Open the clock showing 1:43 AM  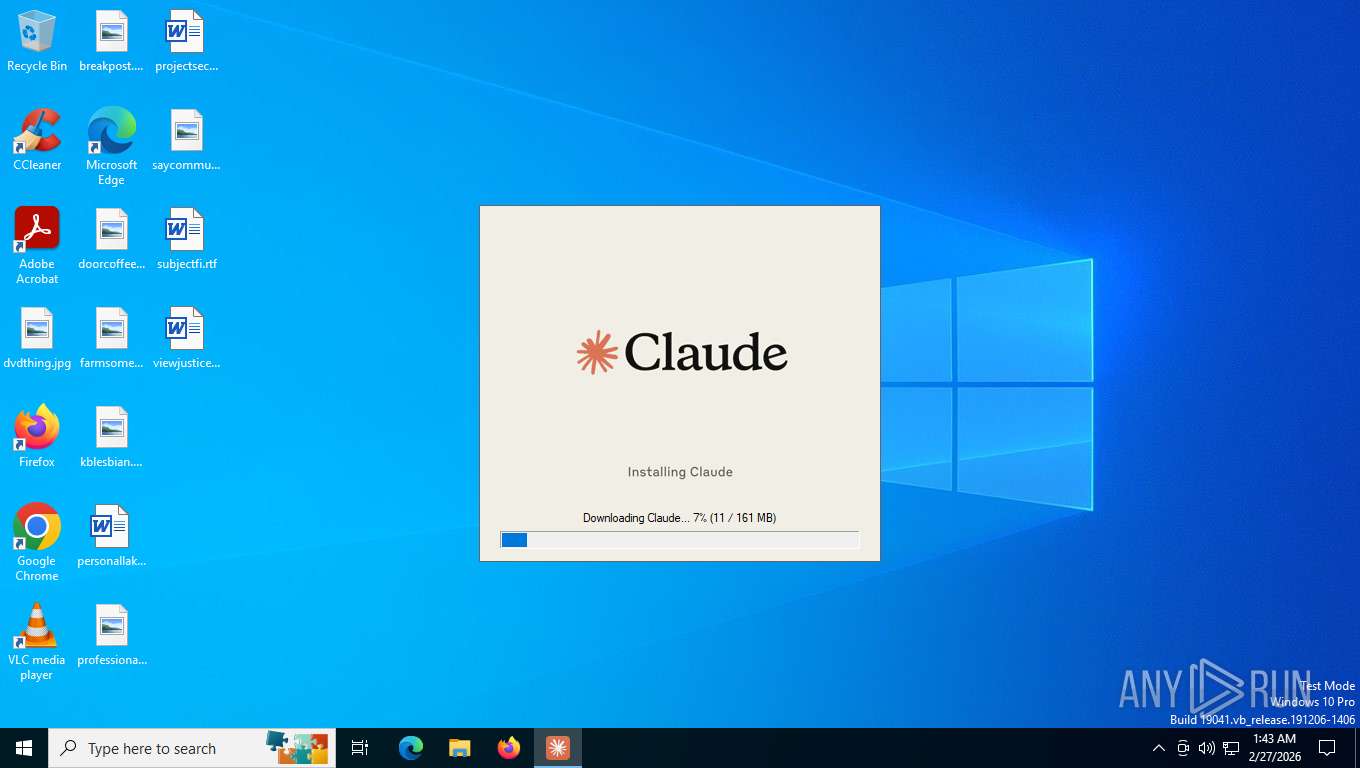point(1274,748)
